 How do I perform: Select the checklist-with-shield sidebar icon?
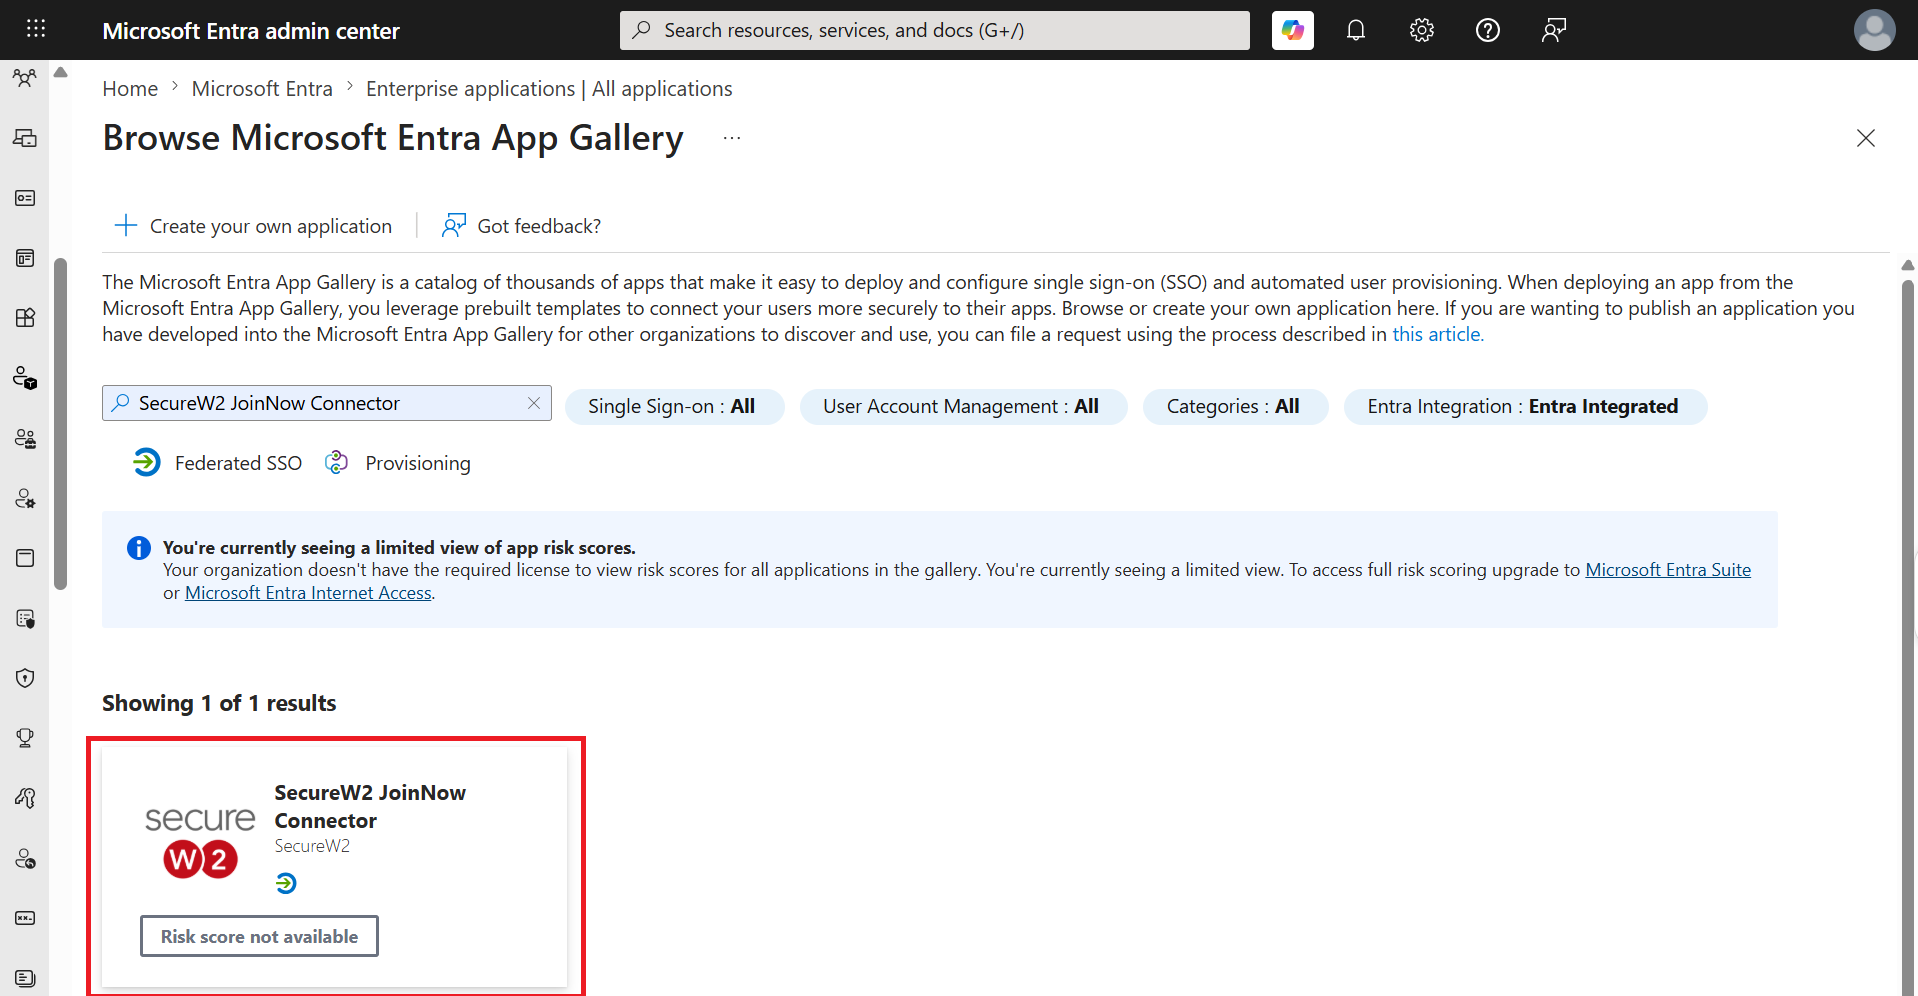pos(25,619)
